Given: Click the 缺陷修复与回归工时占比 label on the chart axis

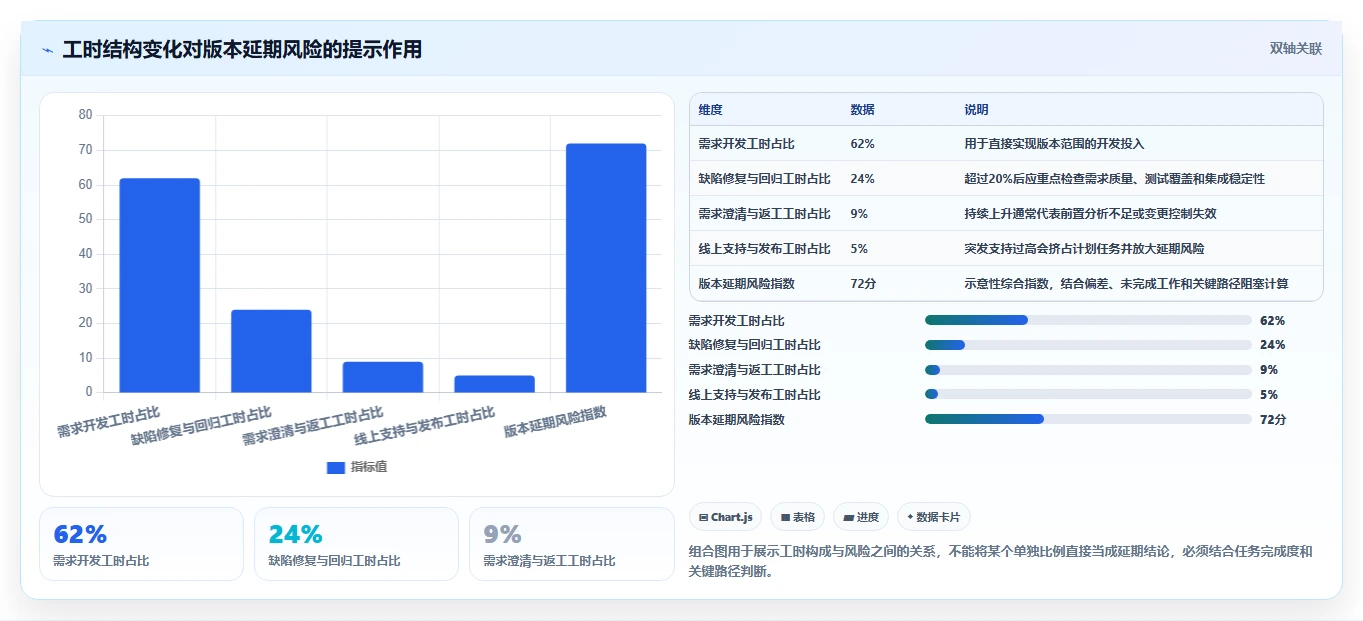Looking at the screenshot, I should coord(201,426).
